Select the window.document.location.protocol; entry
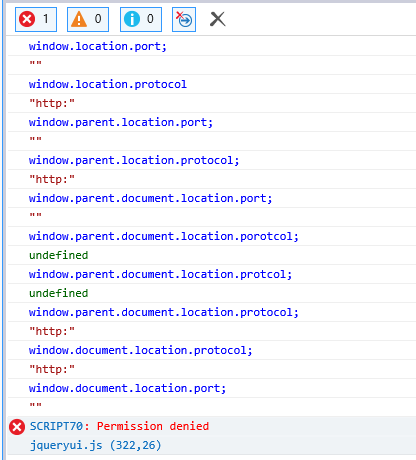Screen dimensions: 416x460 (x=141, y=350)
